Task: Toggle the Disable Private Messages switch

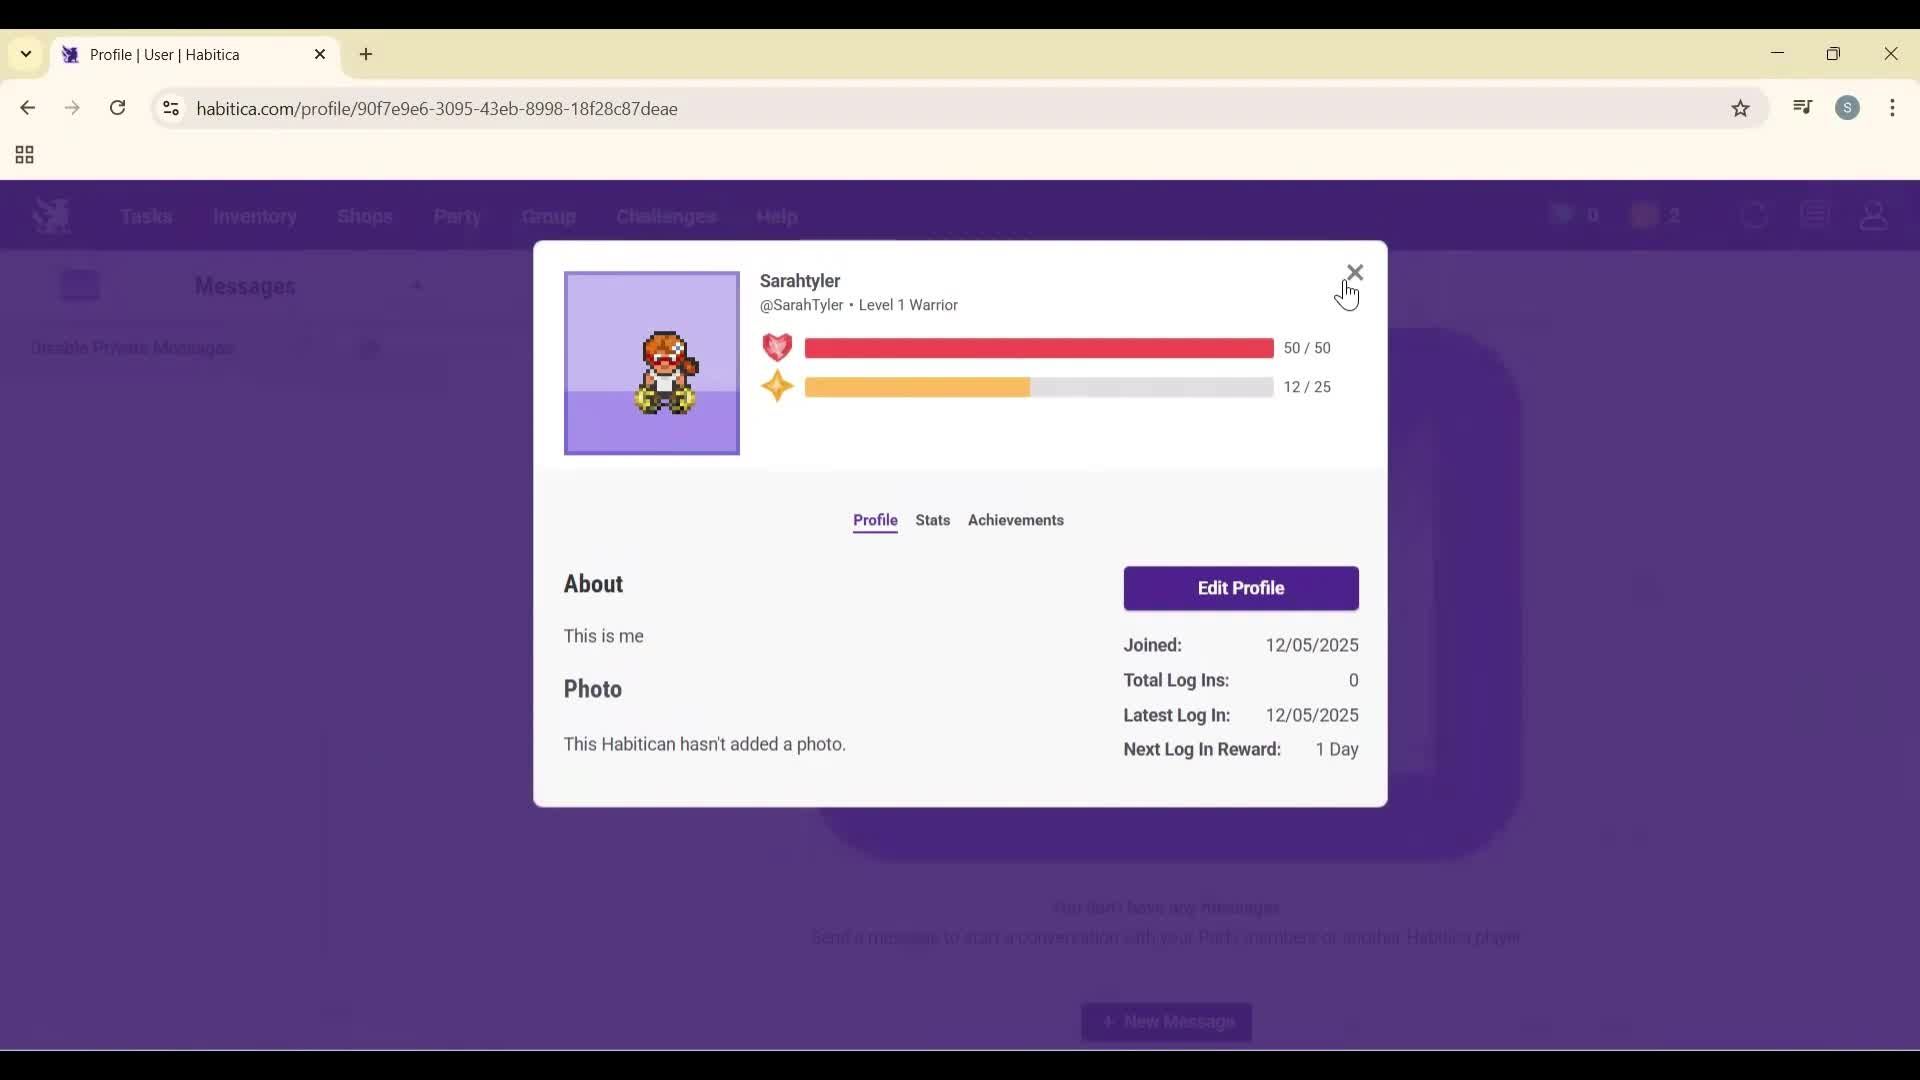Action: [x=369, y=349]
